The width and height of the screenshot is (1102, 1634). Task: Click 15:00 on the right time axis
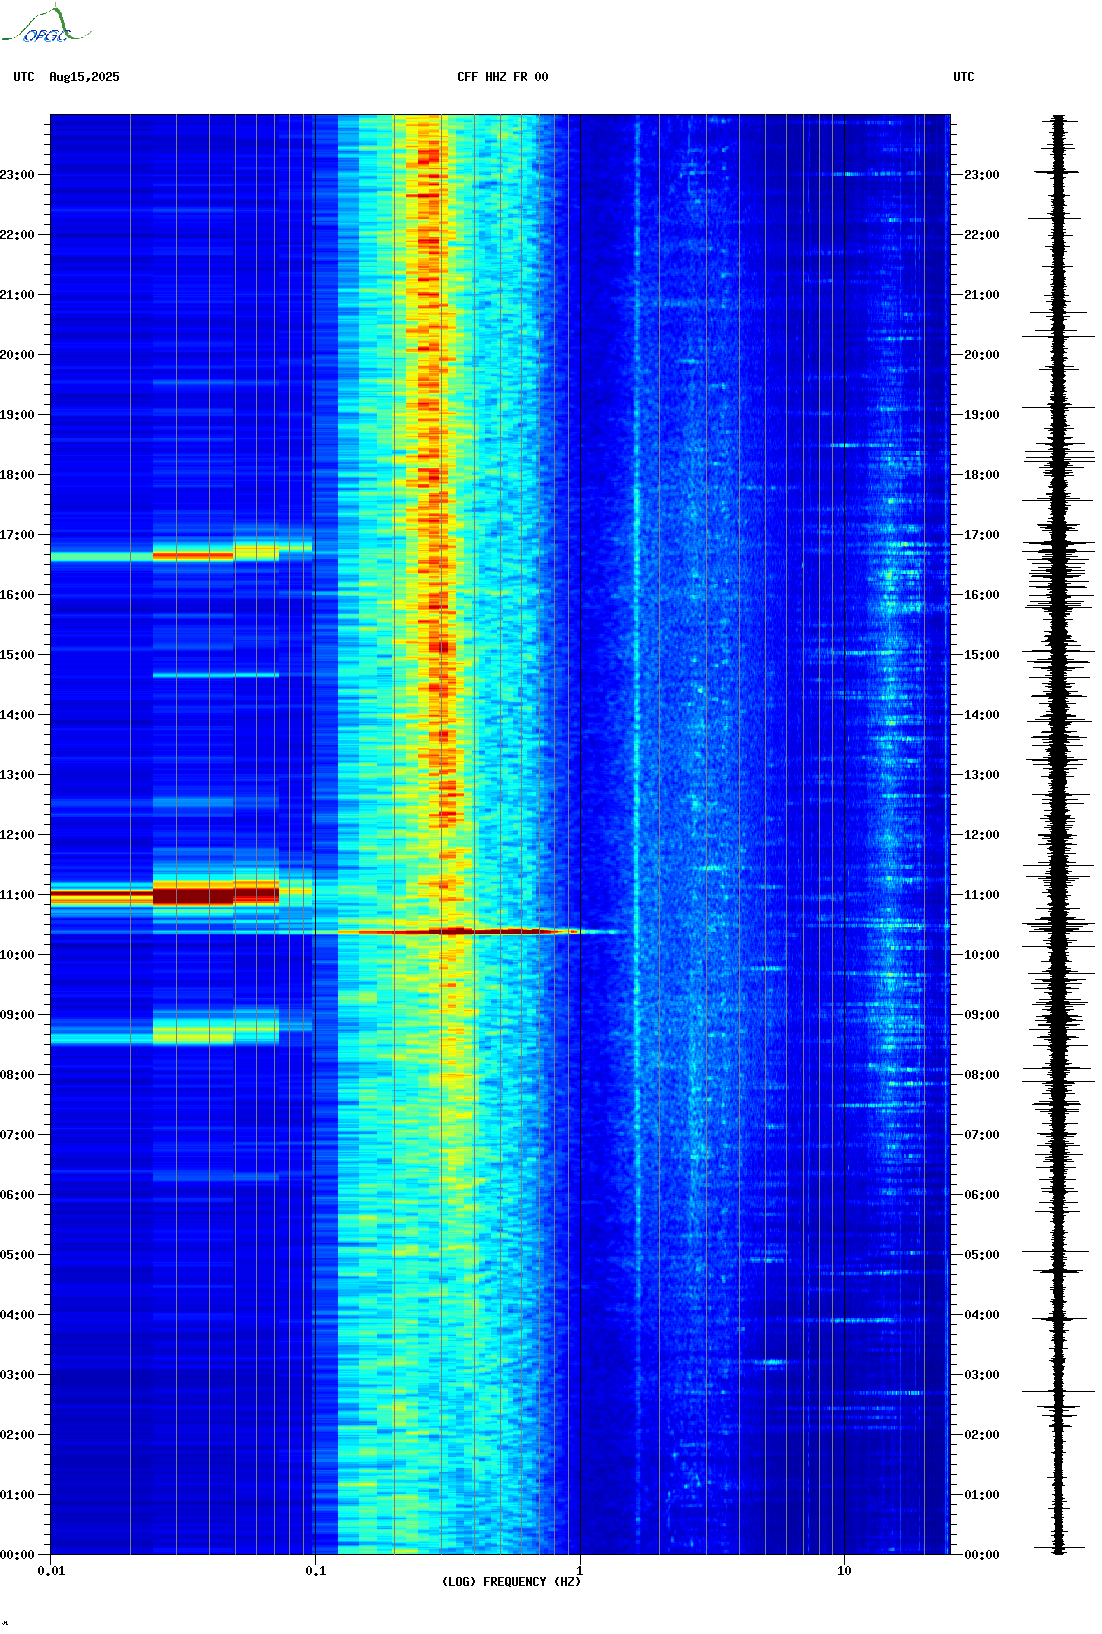pyautogui.click(x=982, y=655)
